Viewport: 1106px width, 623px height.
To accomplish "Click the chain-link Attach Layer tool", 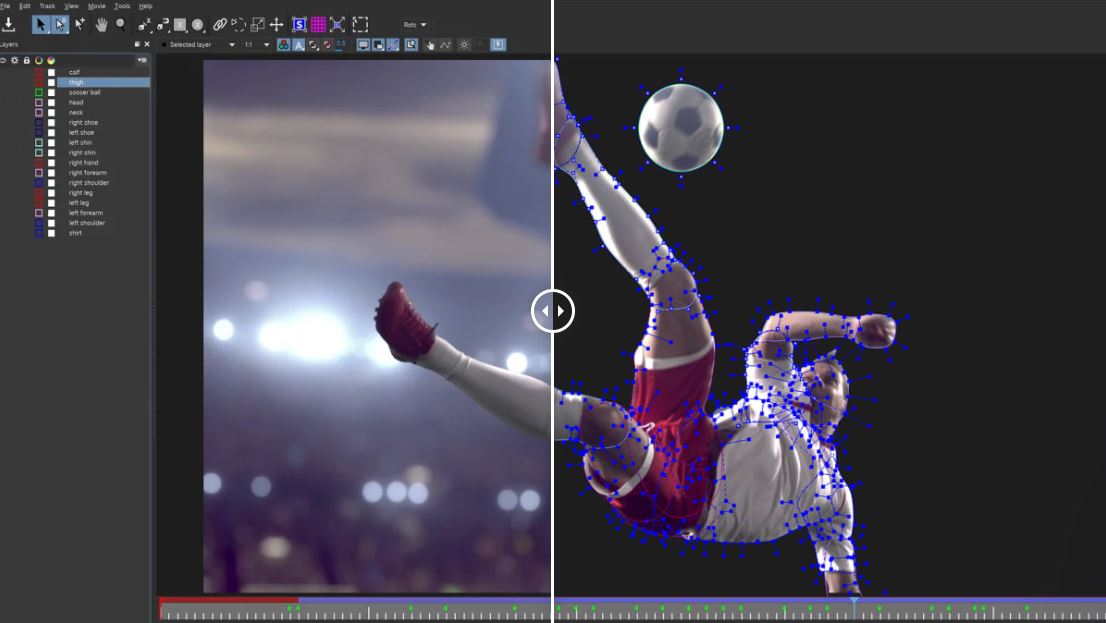I will (x=220, y=25).
